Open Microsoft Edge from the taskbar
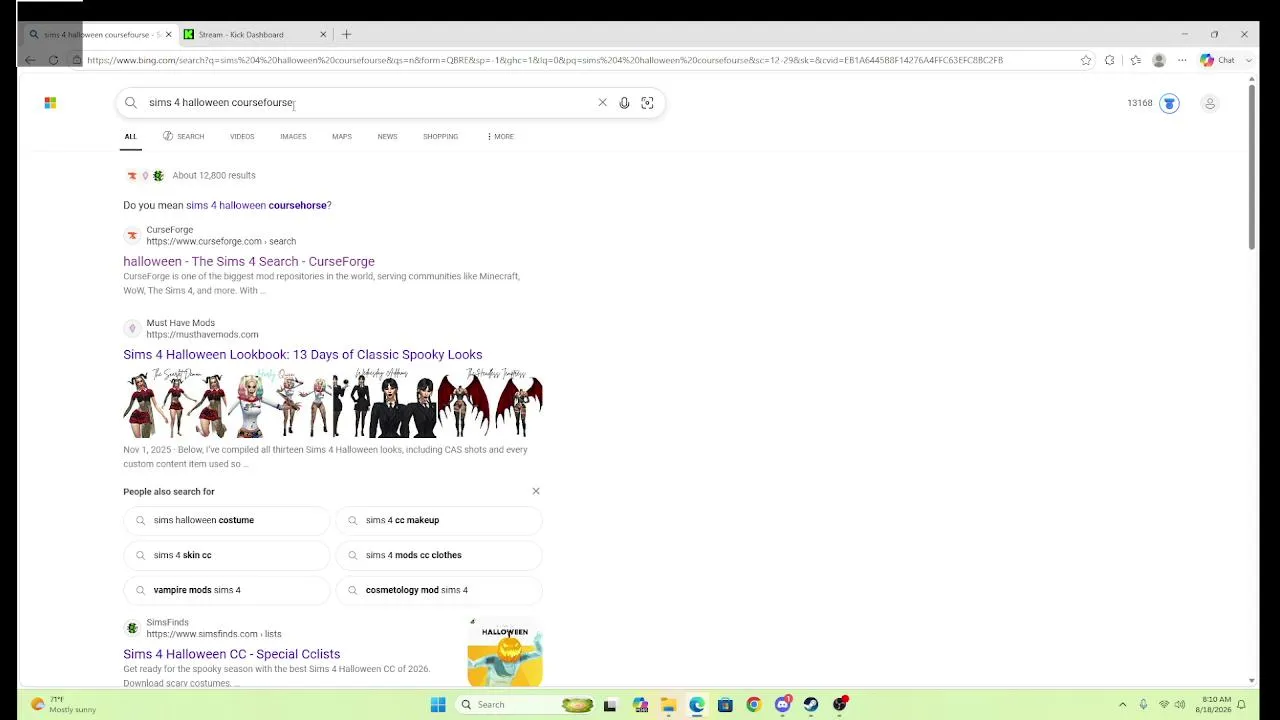The image size is (1280, 720). [x=697, y=705]
